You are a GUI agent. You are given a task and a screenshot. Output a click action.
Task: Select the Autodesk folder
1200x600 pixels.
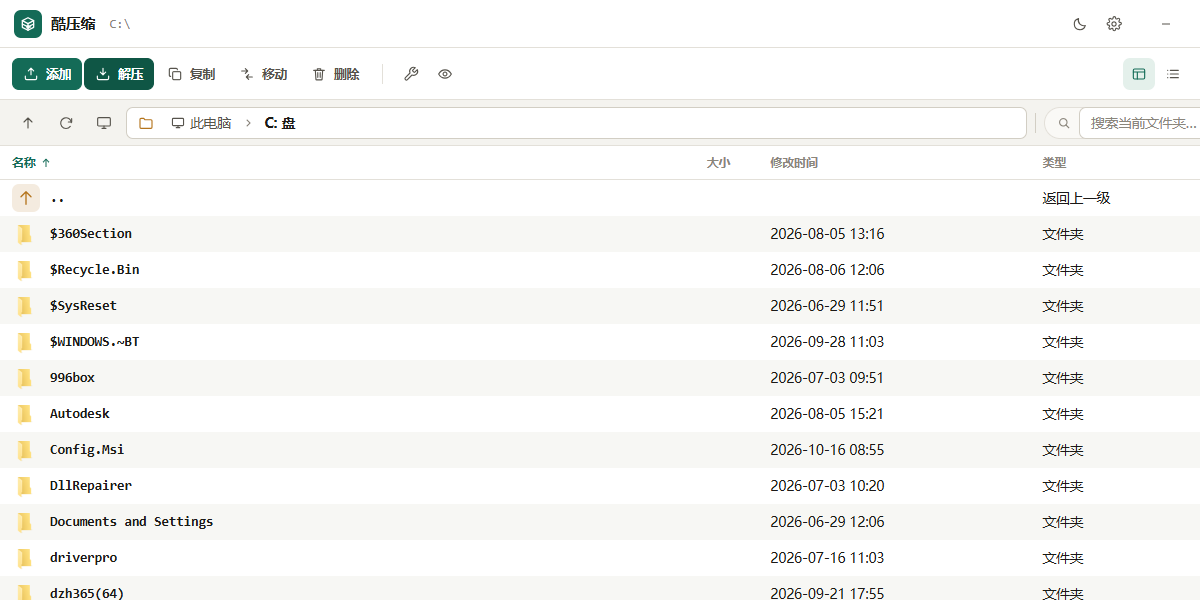point(600,414)
